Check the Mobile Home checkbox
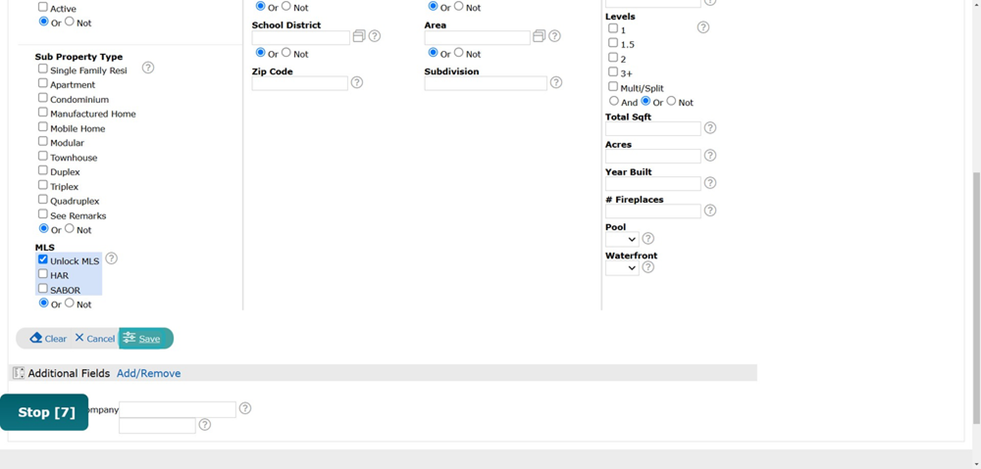The width and height of the screenshot is (981, 469). 43,126
